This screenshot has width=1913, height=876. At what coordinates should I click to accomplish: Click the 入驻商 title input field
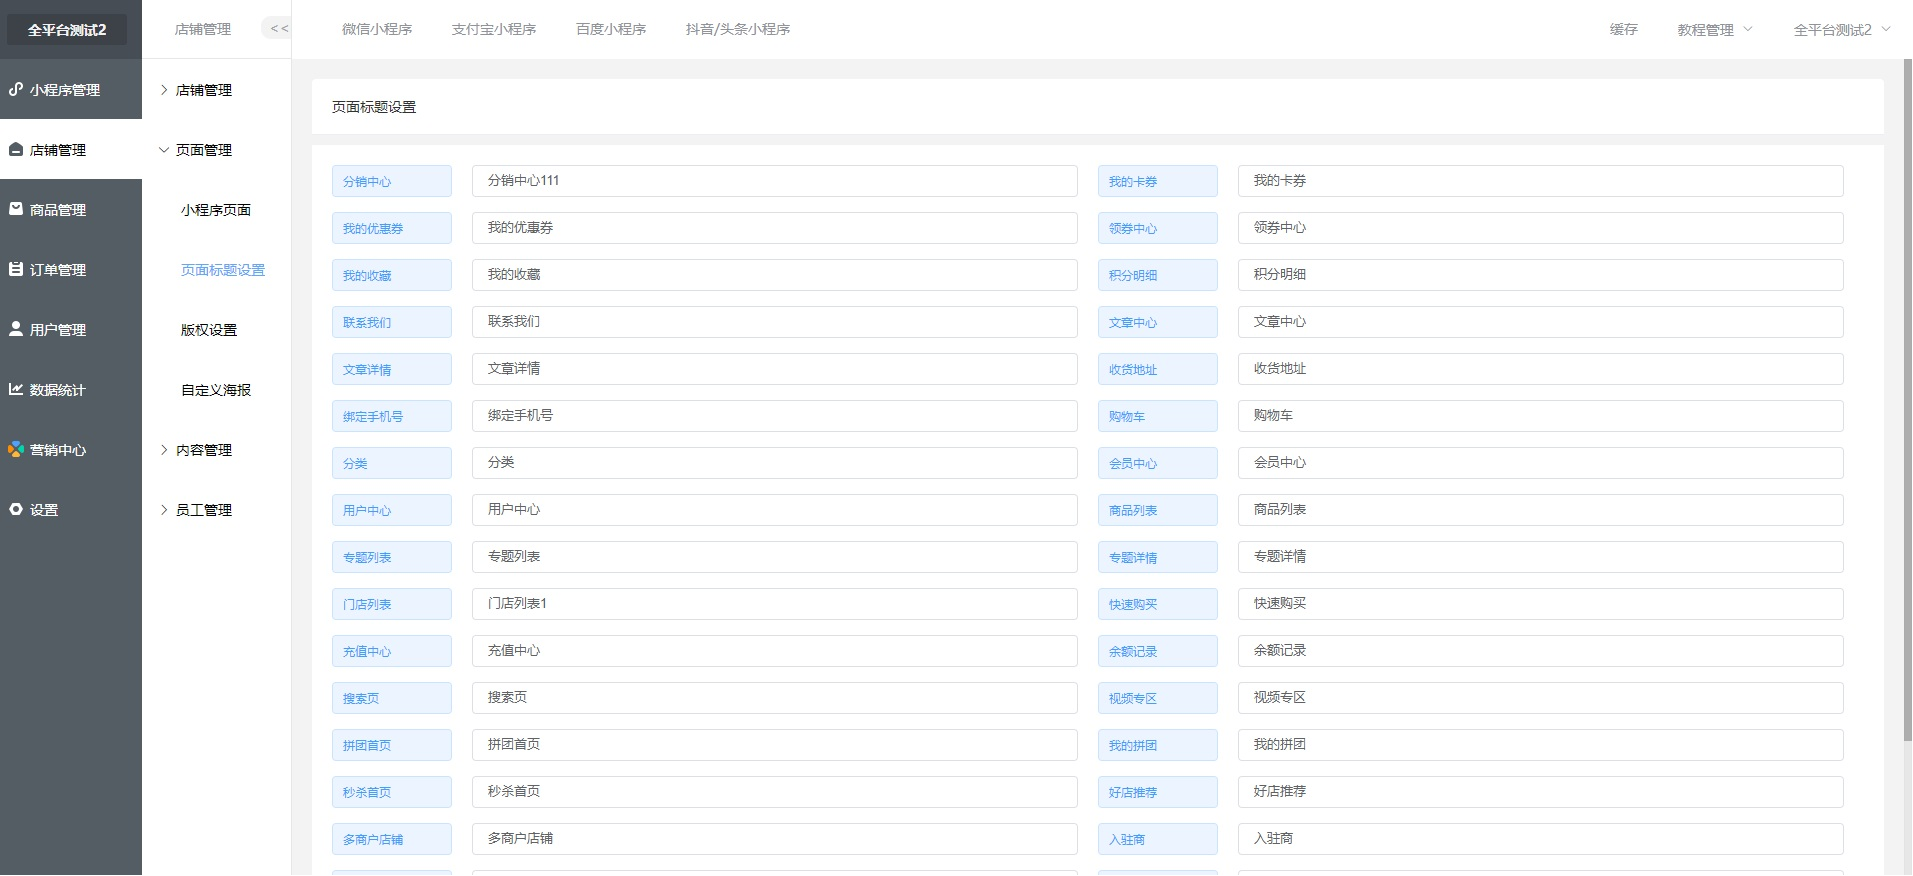pos(1541,839)
